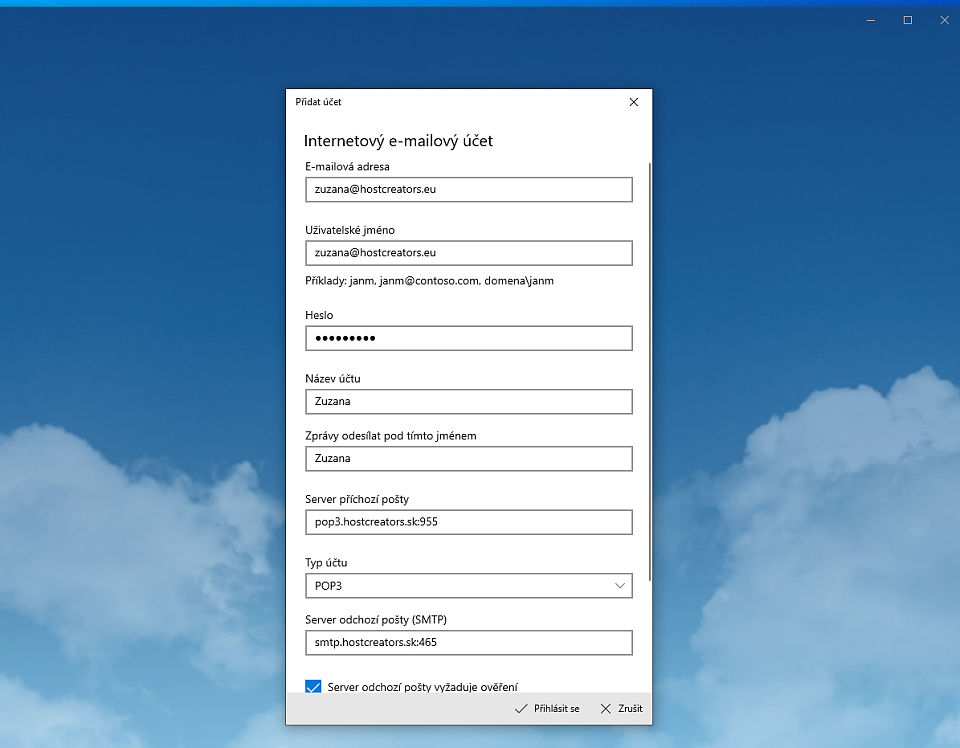Viewport: 960px width, 748px height.
Task: Click the dialog's vertical scrollbar
Action: tap(650, 370)
